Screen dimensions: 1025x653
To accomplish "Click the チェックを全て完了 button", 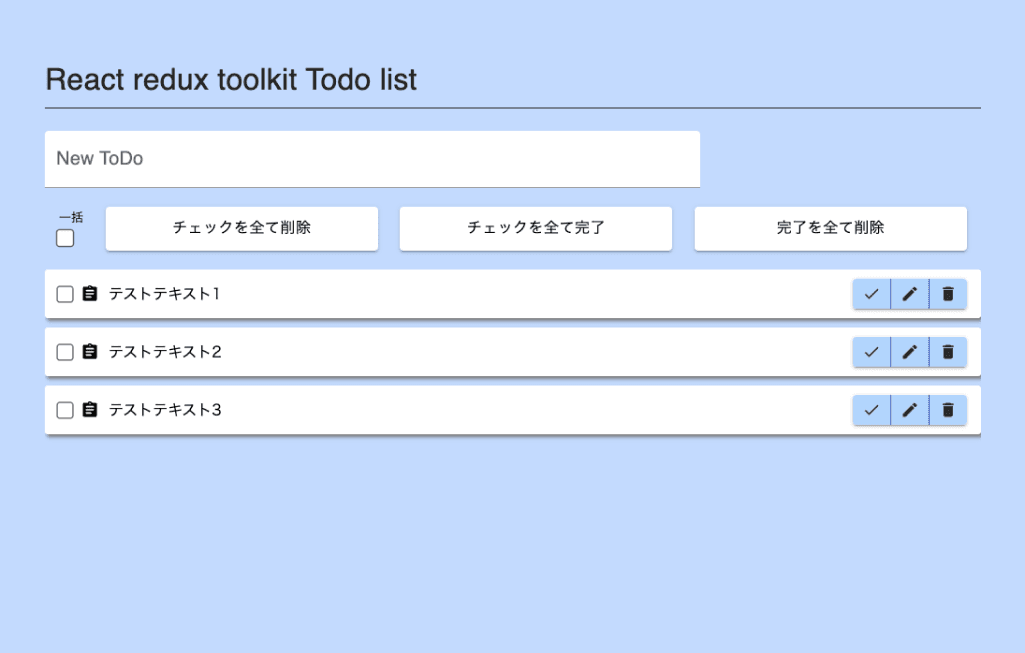I will coord(535,228).
